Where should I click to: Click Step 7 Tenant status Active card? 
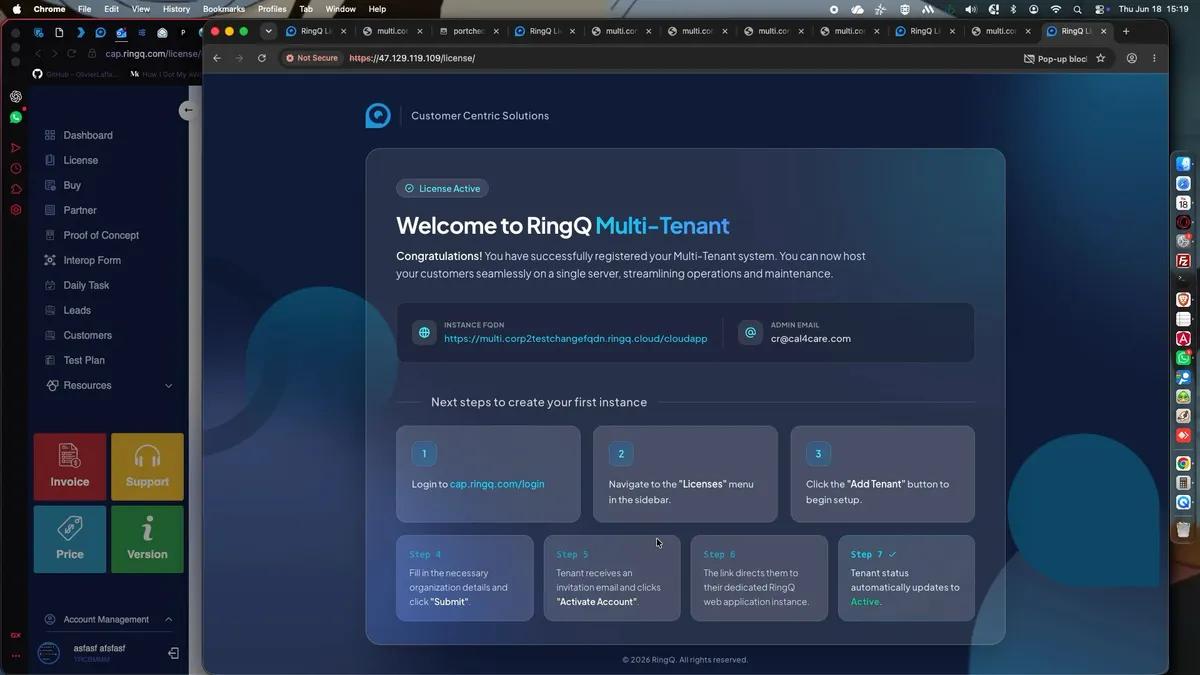pos(906,578)
